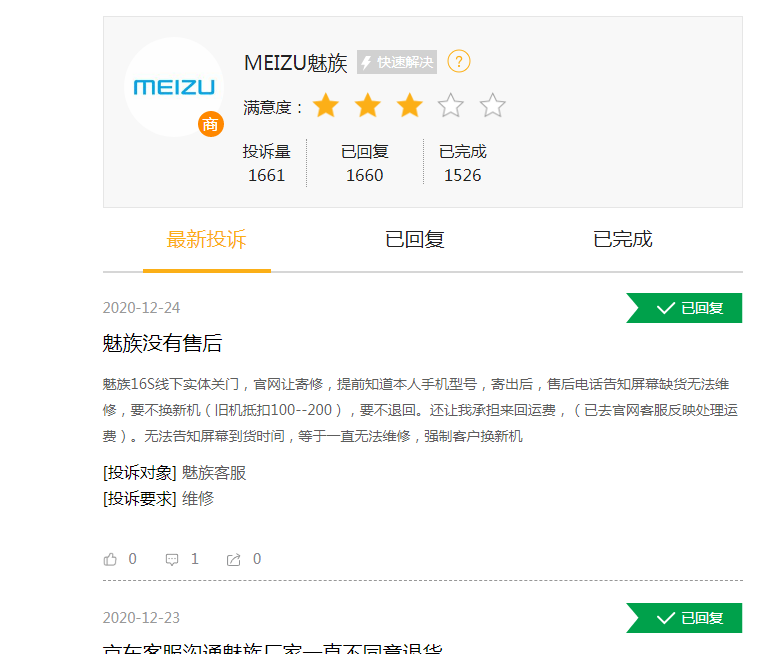This screenshot has height=654, width=782.
Task: Click the third filled satisfaction star
Action: coord(409,105)
